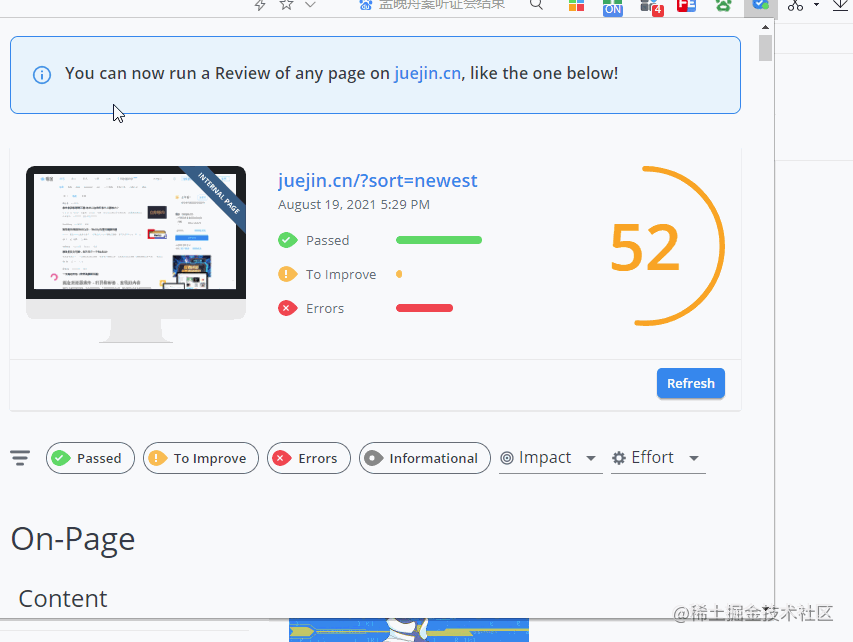Screen dimensions: 853x642
Task: Click the blue ON extension icon
Action: click(613, 8)
